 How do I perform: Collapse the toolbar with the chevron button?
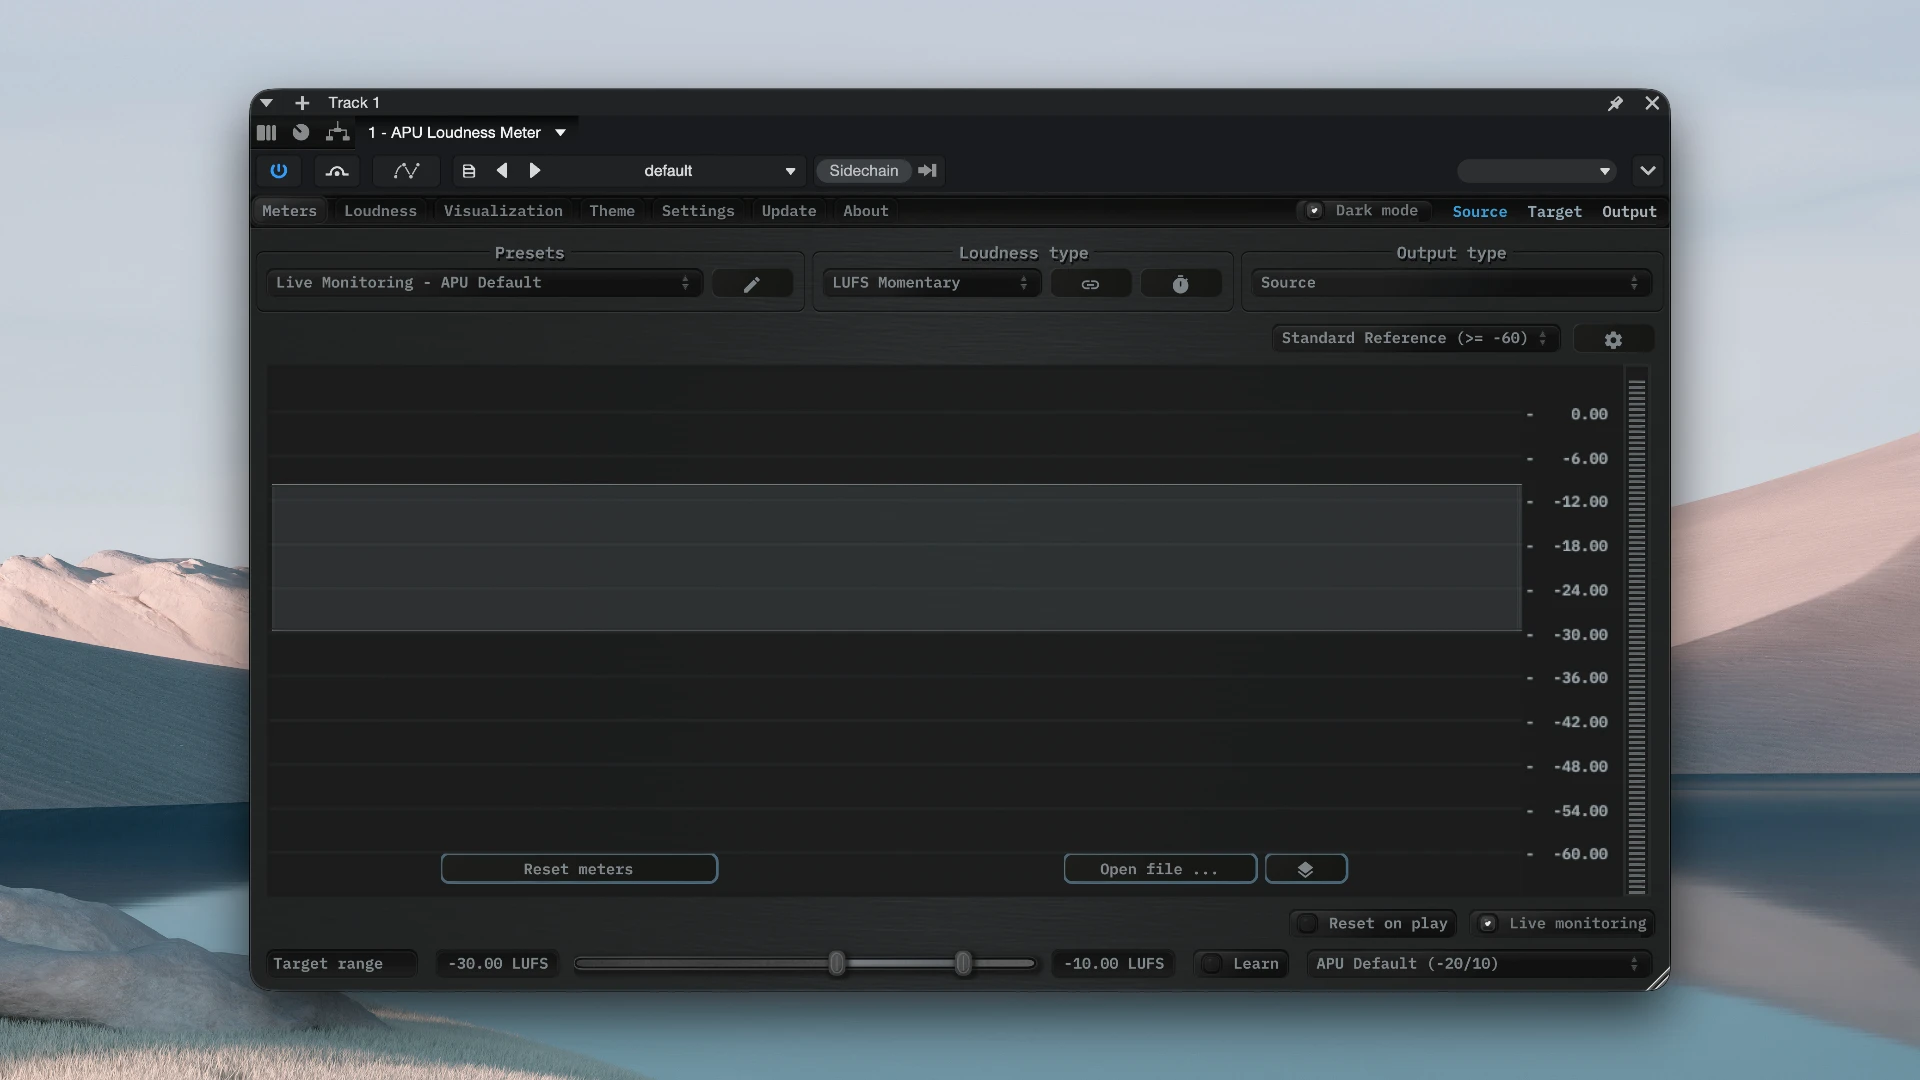coord(1648,171)
